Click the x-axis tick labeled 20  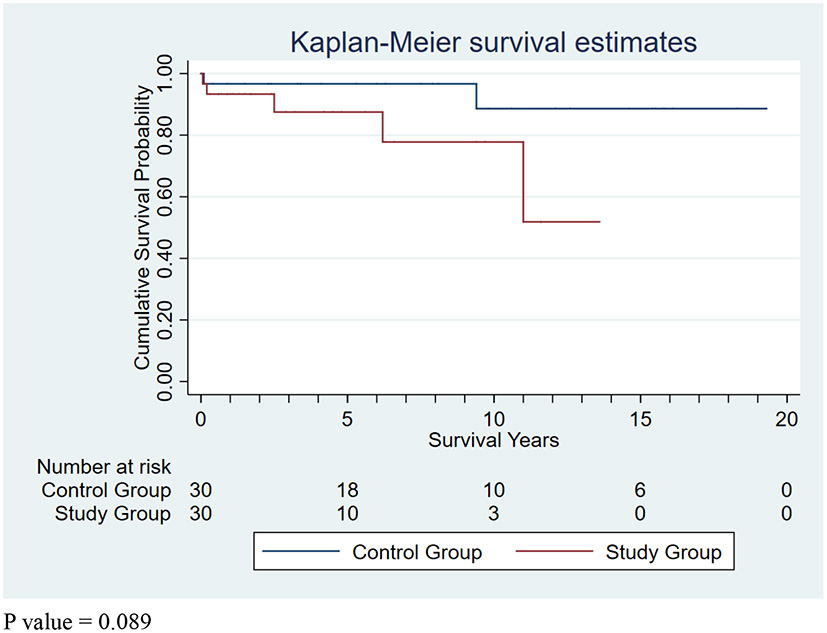(786, 419)
